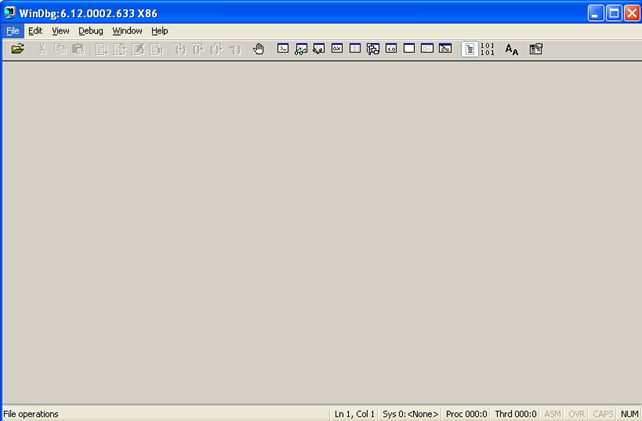This screenshot has width=642, height=421.
Task: Expand the View menu
Action: point(60,31)
